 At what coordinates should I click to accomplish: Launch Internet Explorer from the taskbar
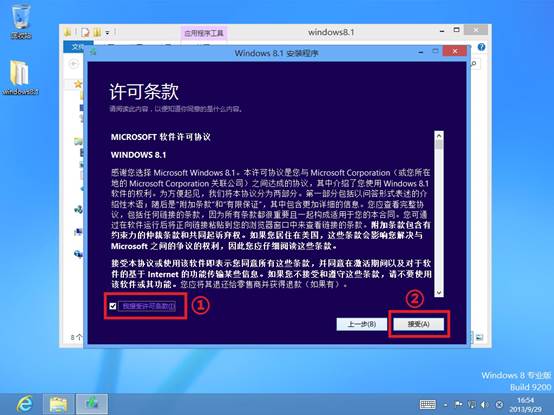(24, 404)
